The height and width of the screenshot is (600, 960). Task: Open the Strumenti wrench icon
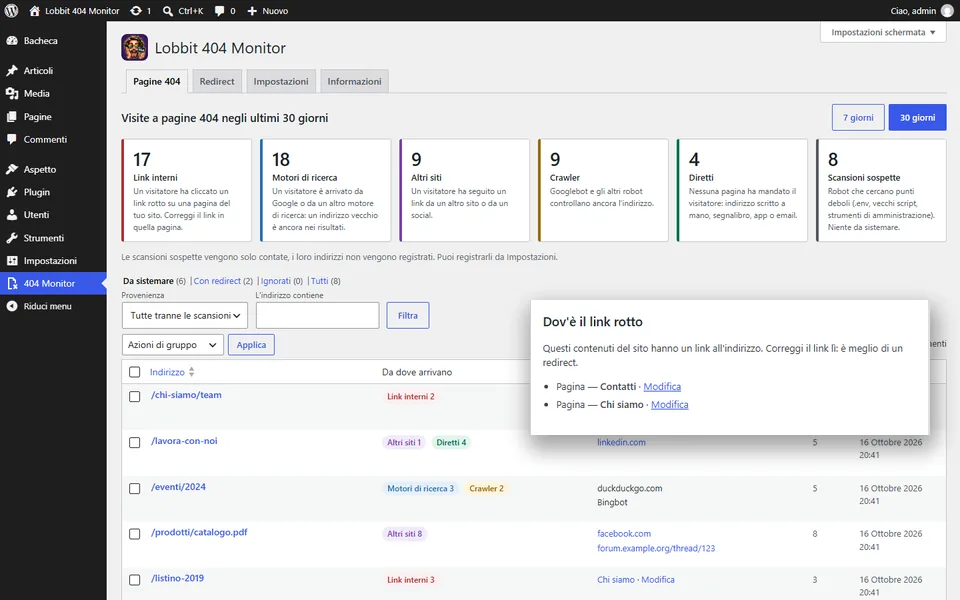click(12, 238)
